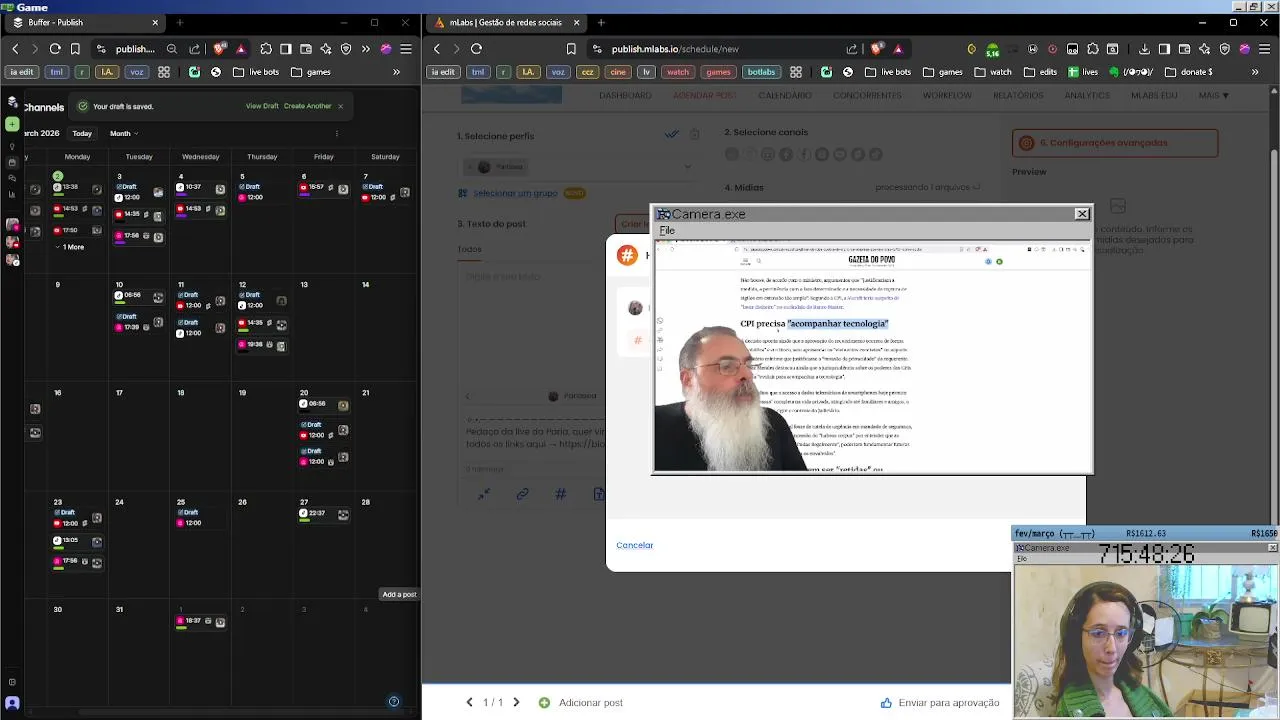Bookmark the Buffer Publish page
Screen dimensions: 1280x720
click(75, 48)
